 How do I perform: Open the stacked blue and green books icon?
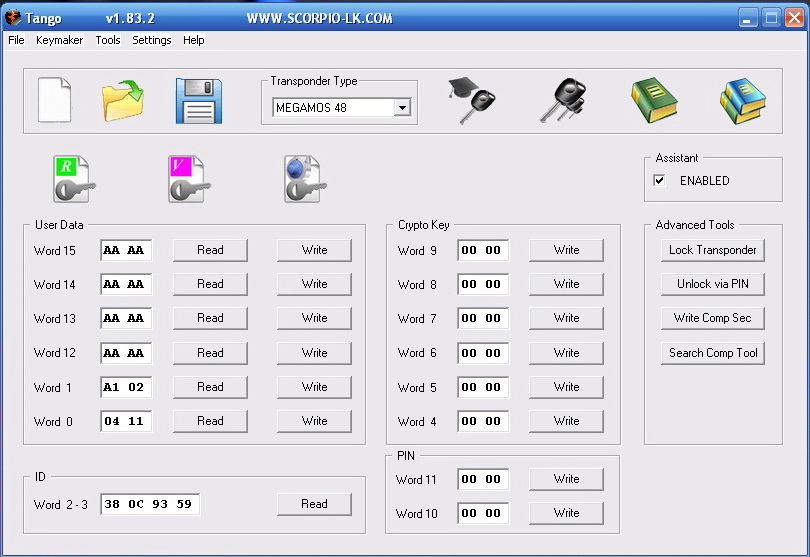click(742, 101)
